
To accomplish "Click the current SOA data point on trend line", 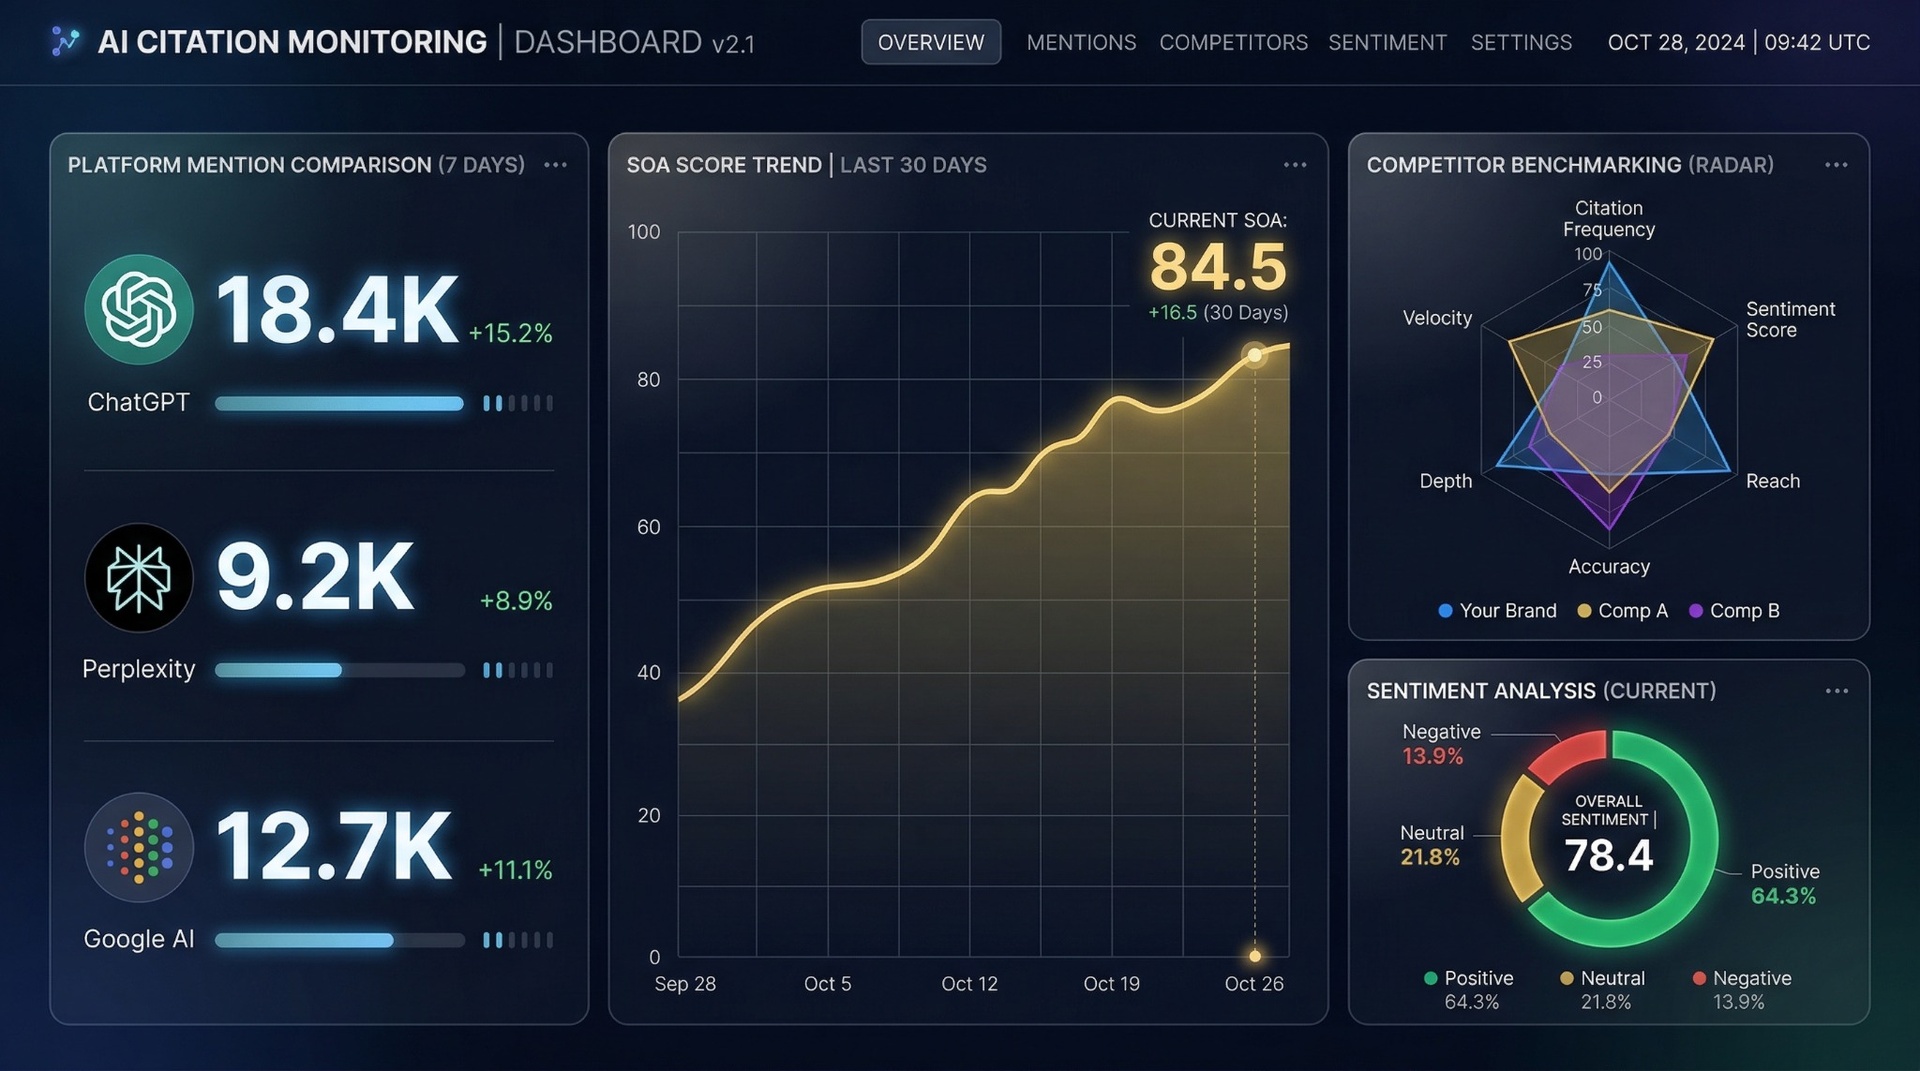I will pos(1254,355).
